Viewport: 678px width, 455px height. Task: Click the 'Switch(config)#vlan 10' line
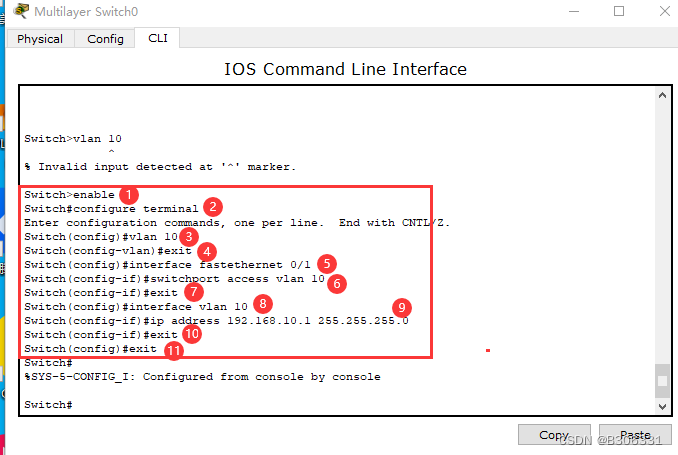[101, 237]
